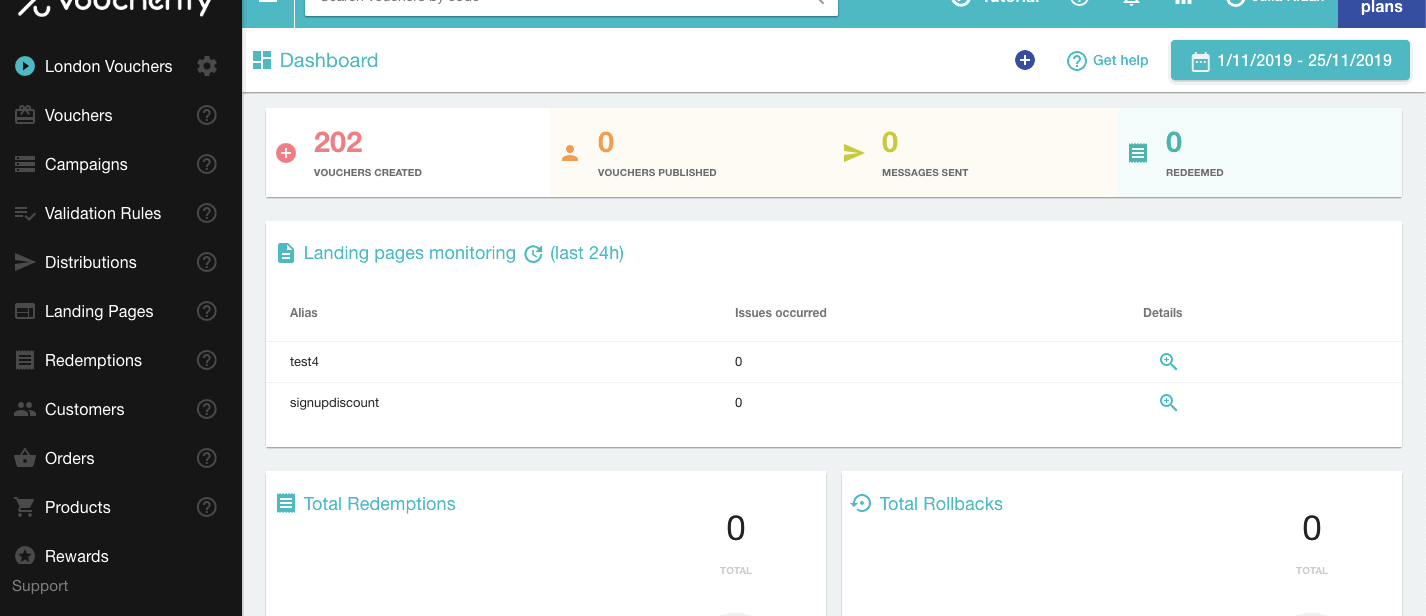Open Validation Rules section

point(103,213)
